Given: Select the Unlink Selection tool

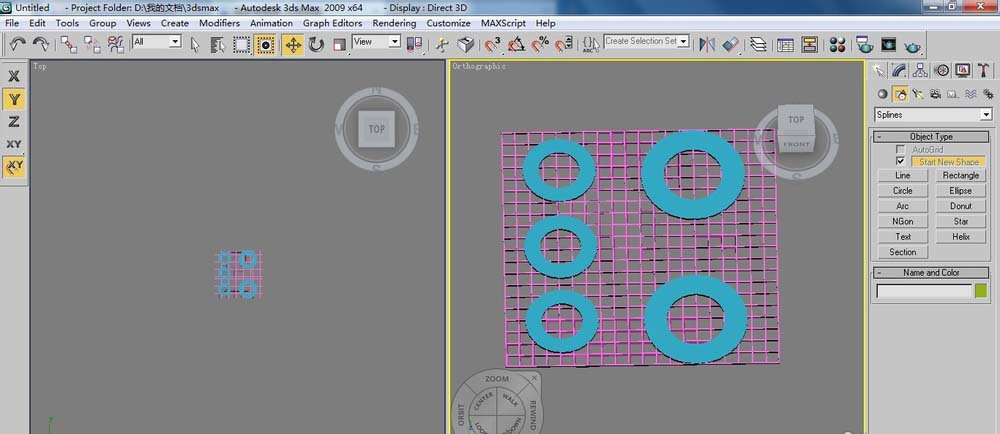Looking at the screenshot, I should tap(92, 44).
